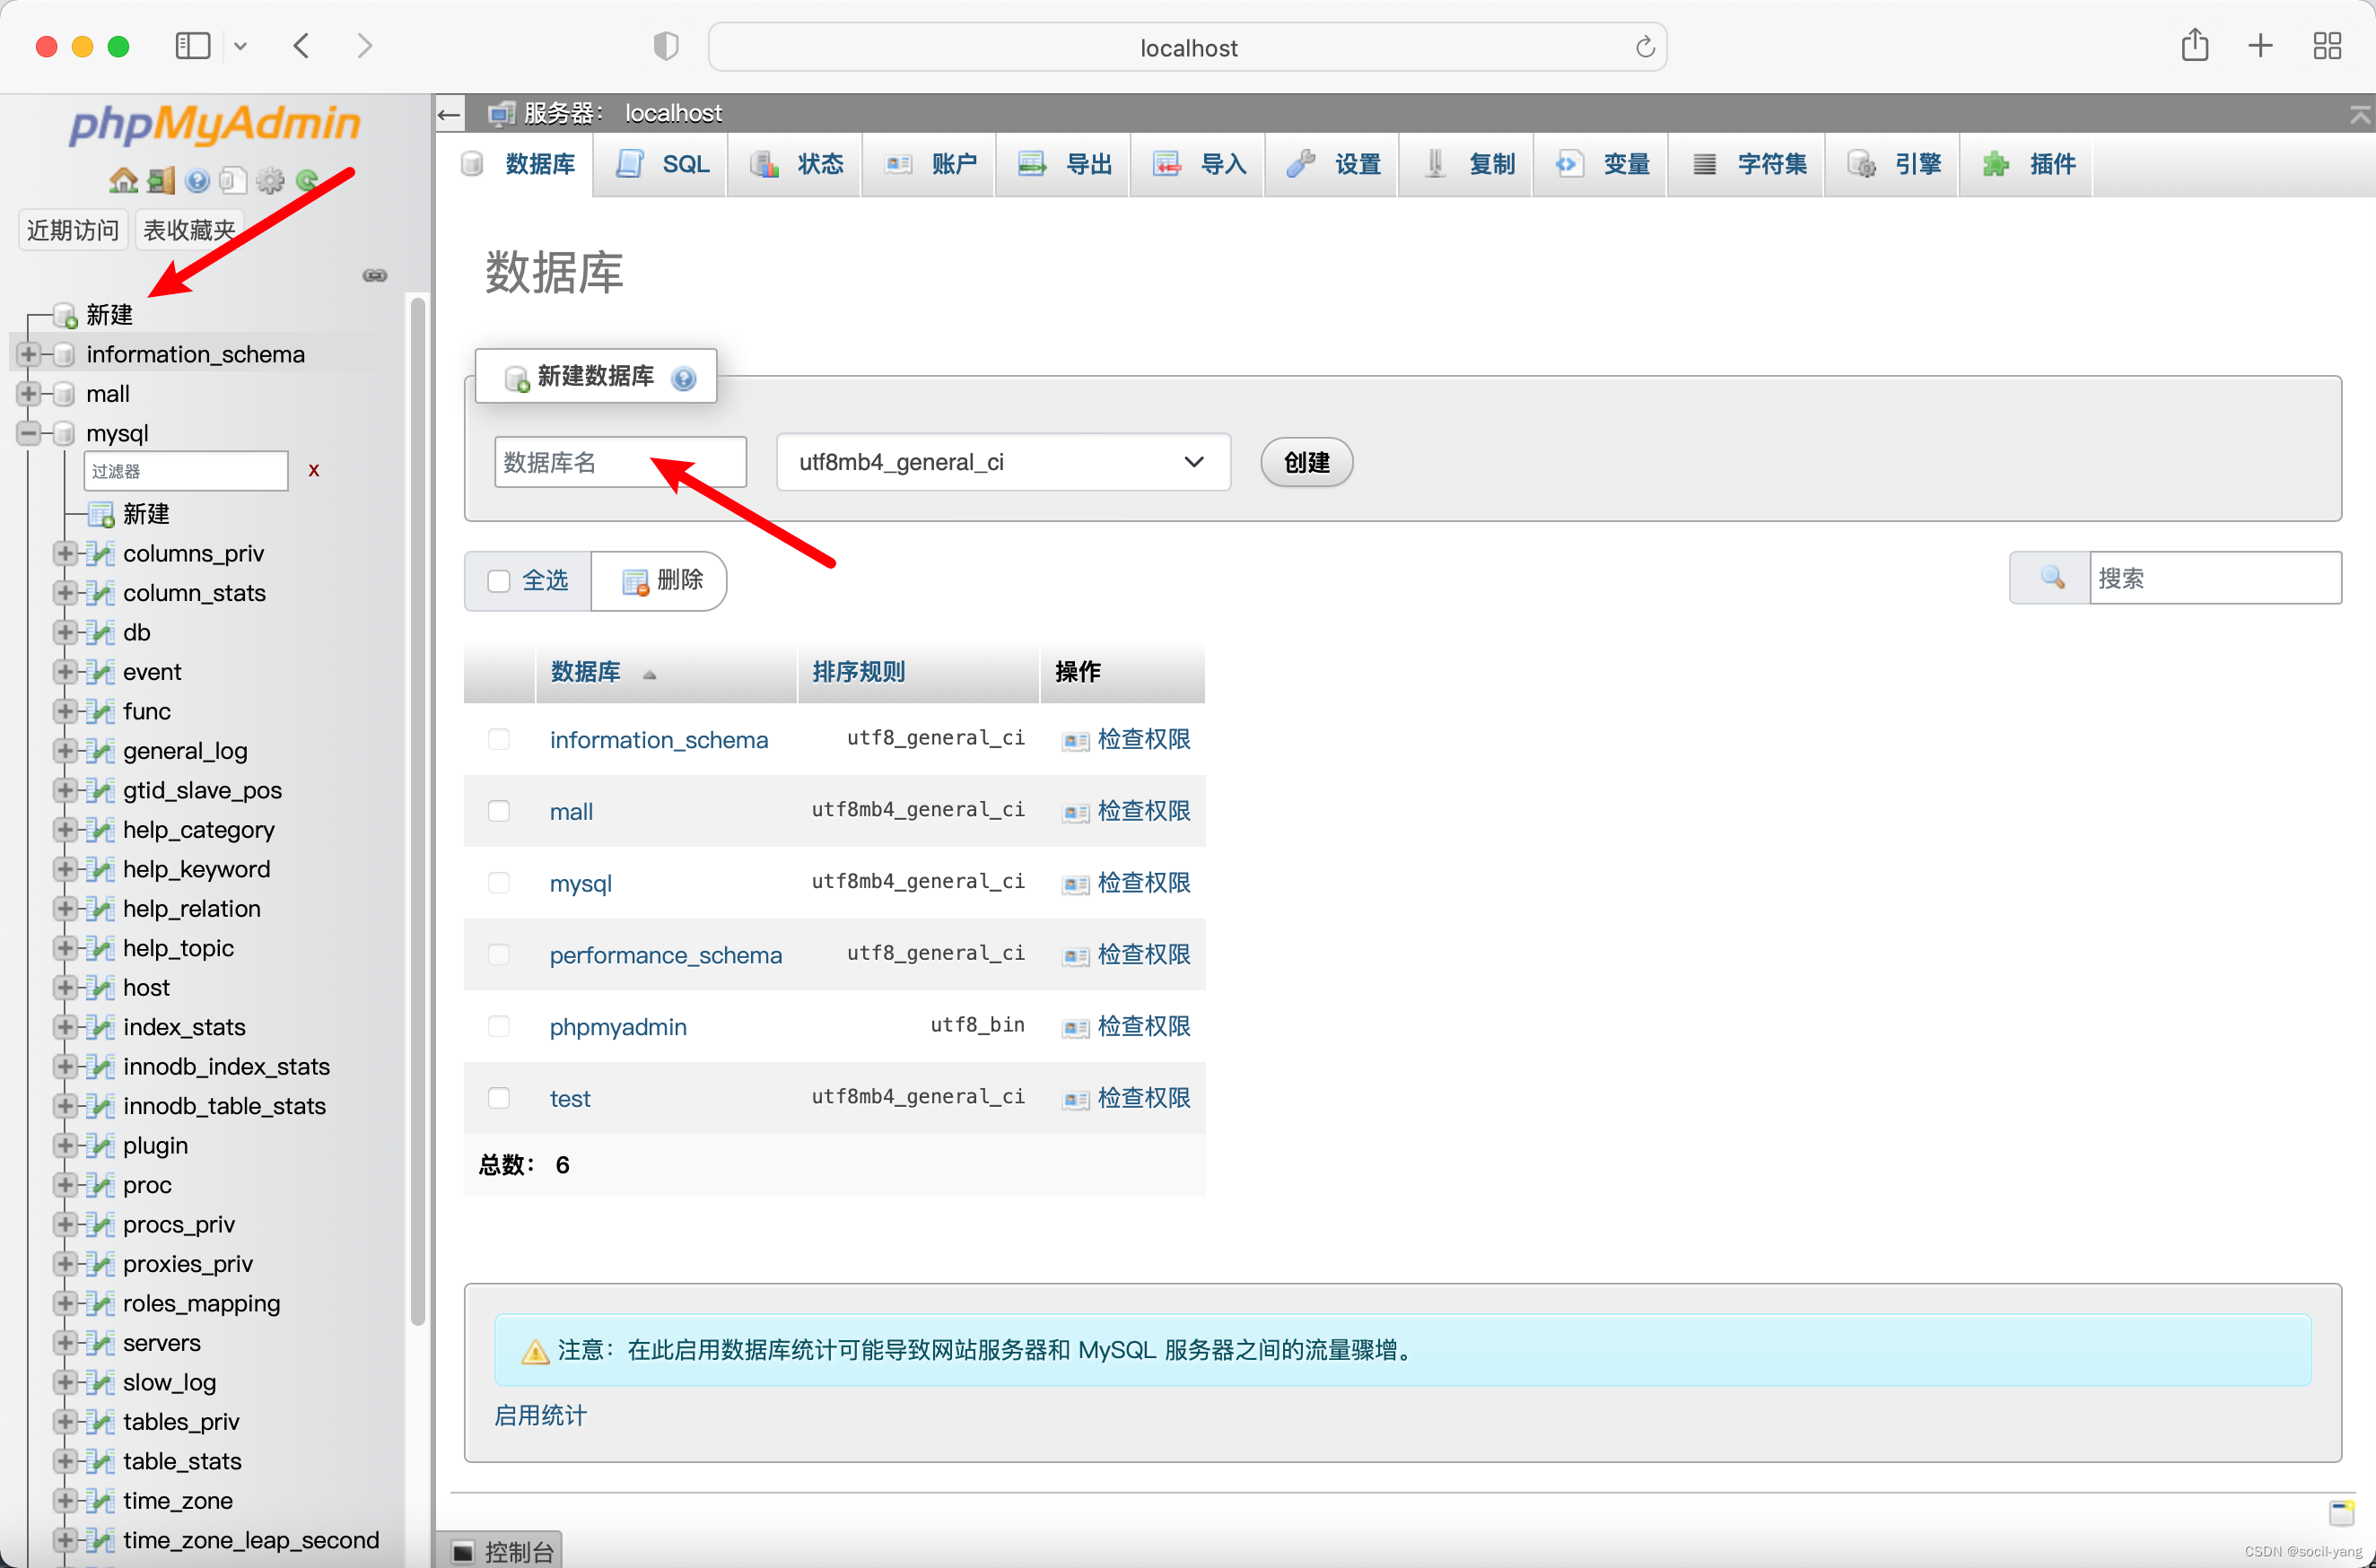Open phpMyAdmin documentation help icon
Screen dimensions: 2376x1568
(x=197, y=181)
